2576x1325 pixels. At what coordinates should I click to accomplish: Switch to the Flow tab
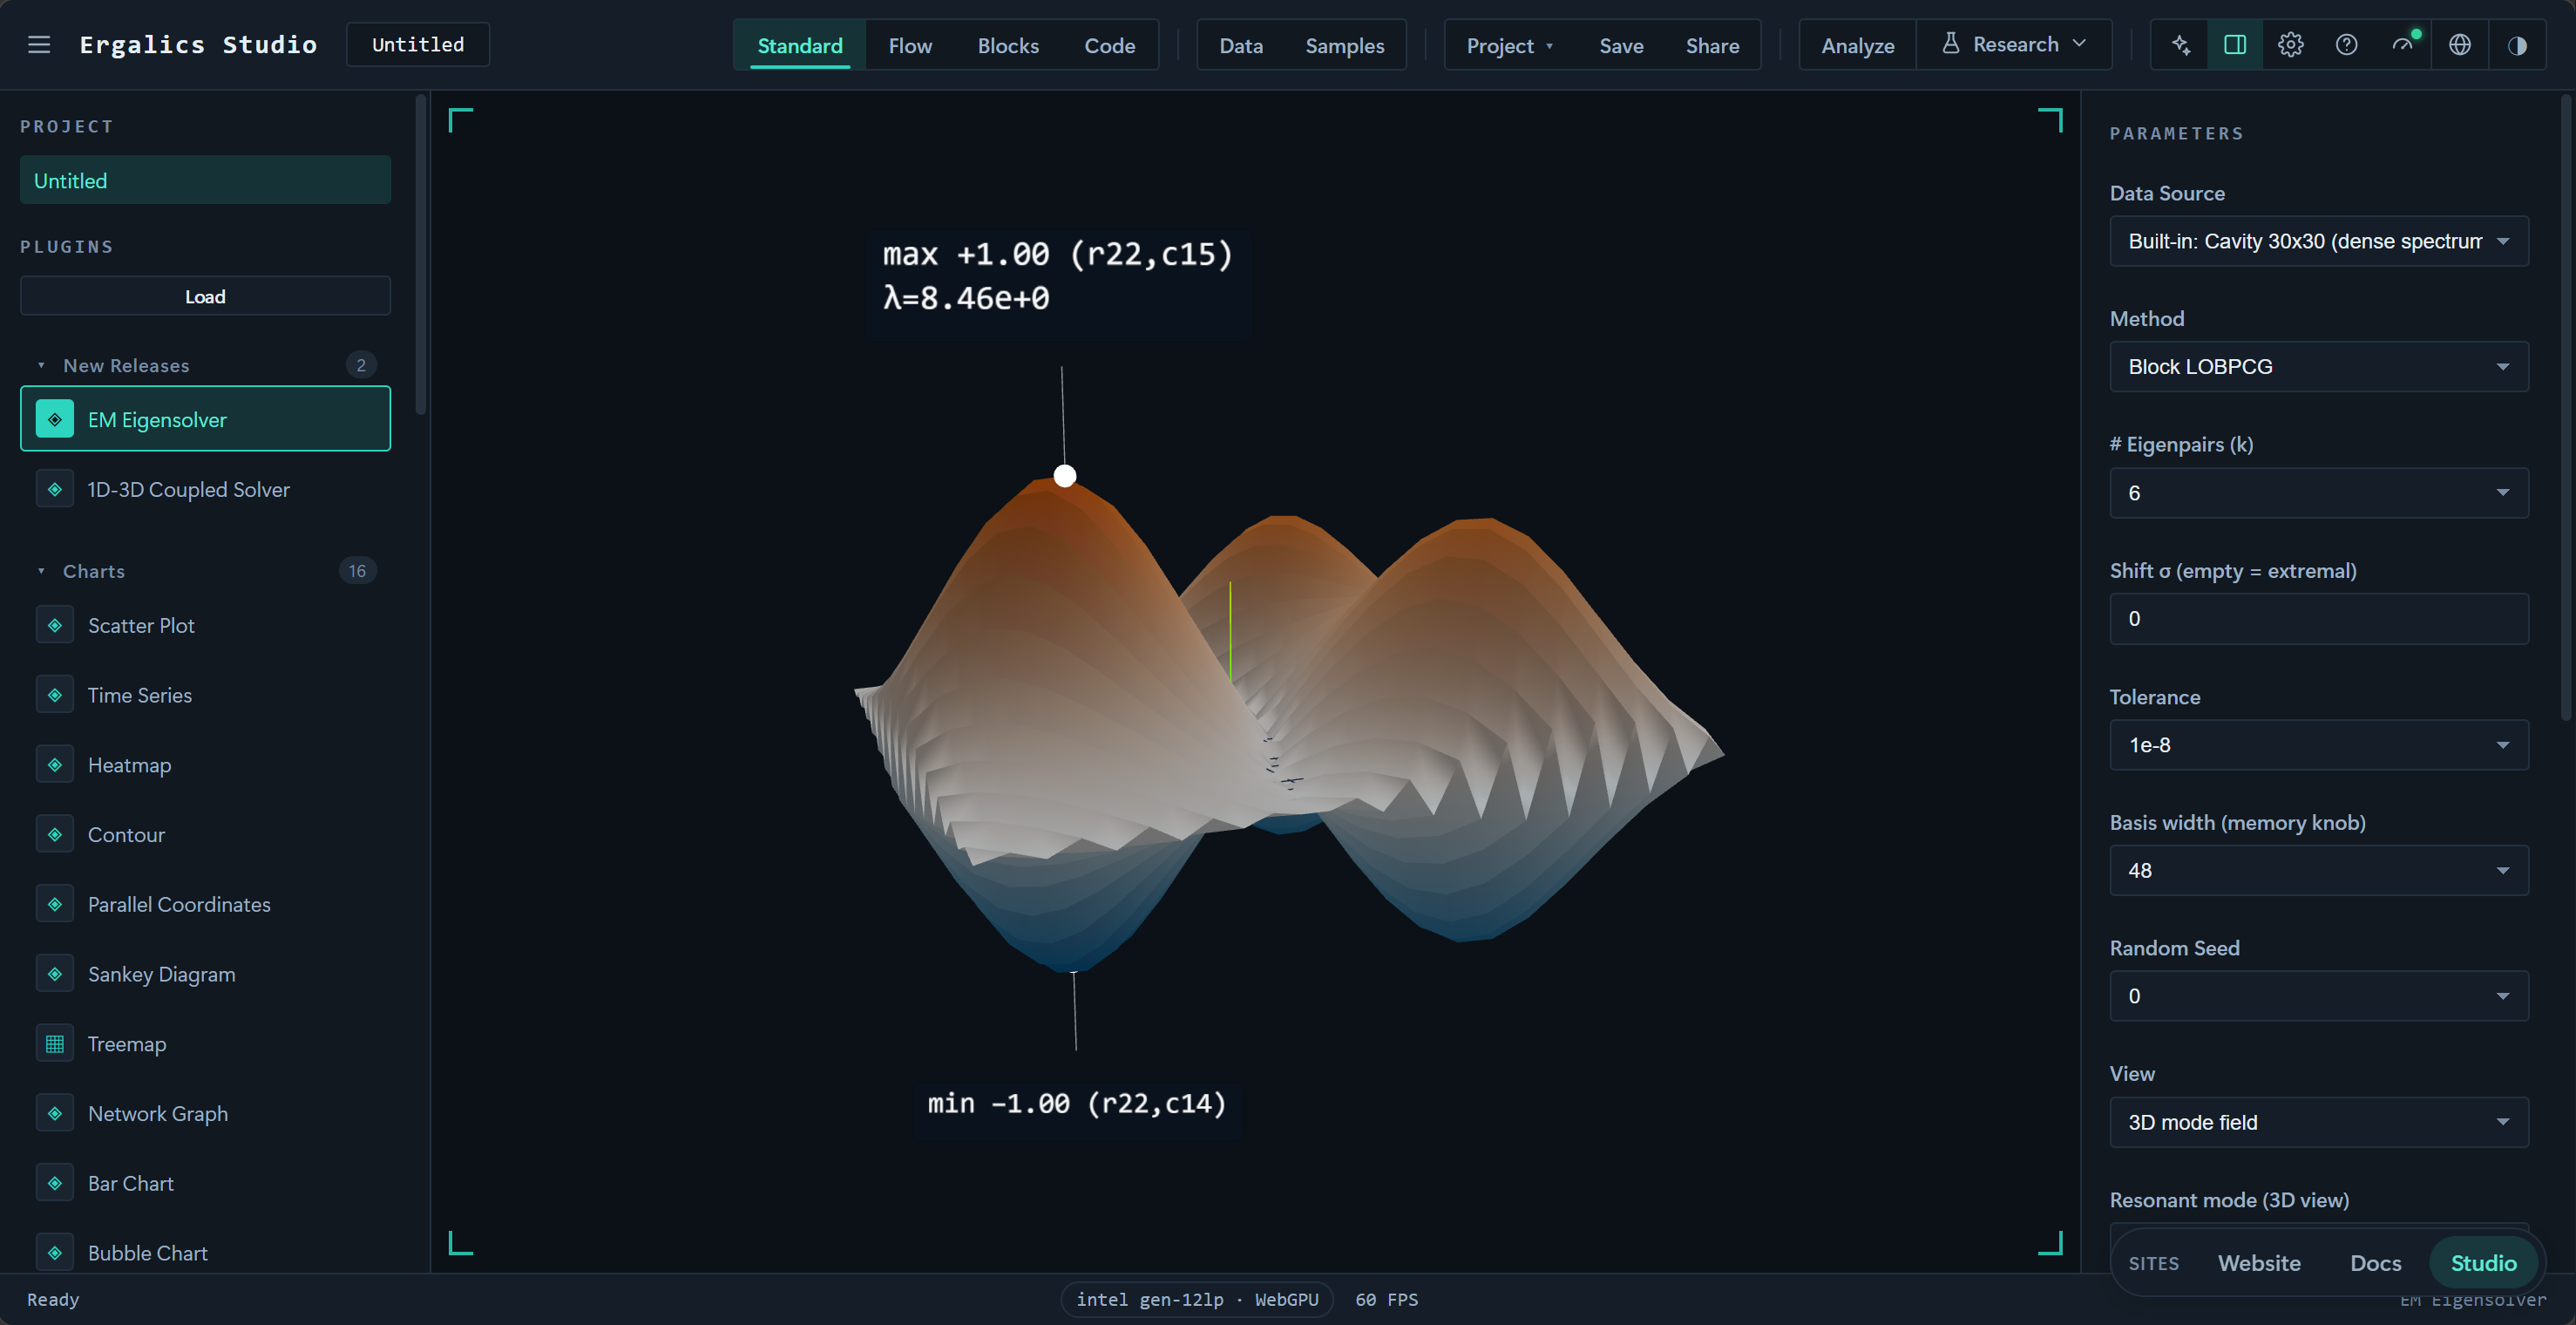[x=910, y=45]
